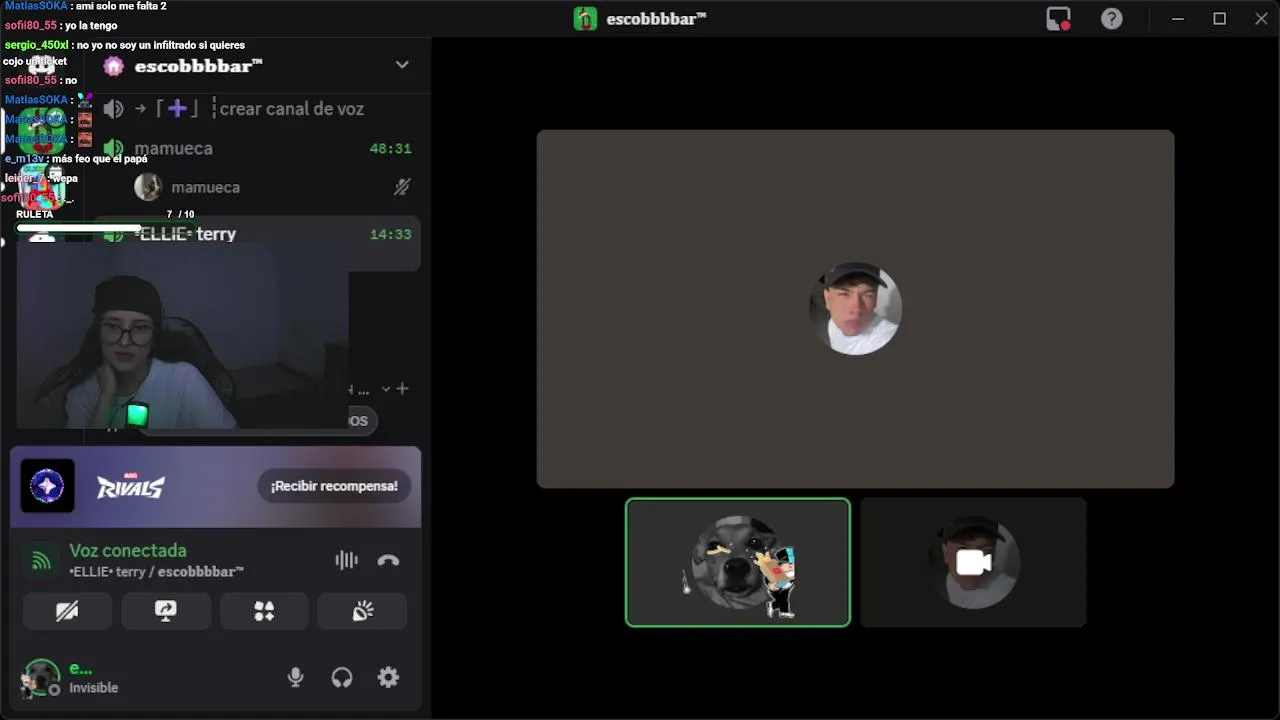This screenshot has width=1280, height=720.
Task: Start an activity button
Action: click(264, 611)
